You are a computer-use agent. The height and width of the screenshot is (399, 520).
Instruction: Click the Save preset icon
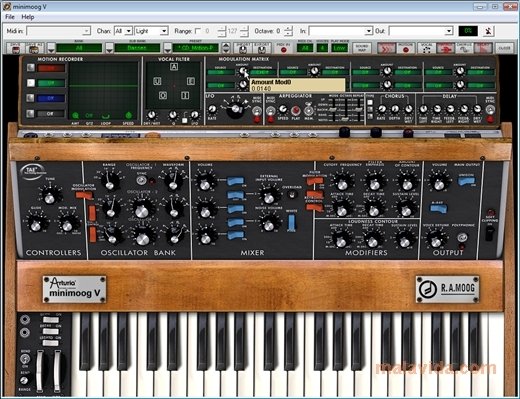(16, 48)
